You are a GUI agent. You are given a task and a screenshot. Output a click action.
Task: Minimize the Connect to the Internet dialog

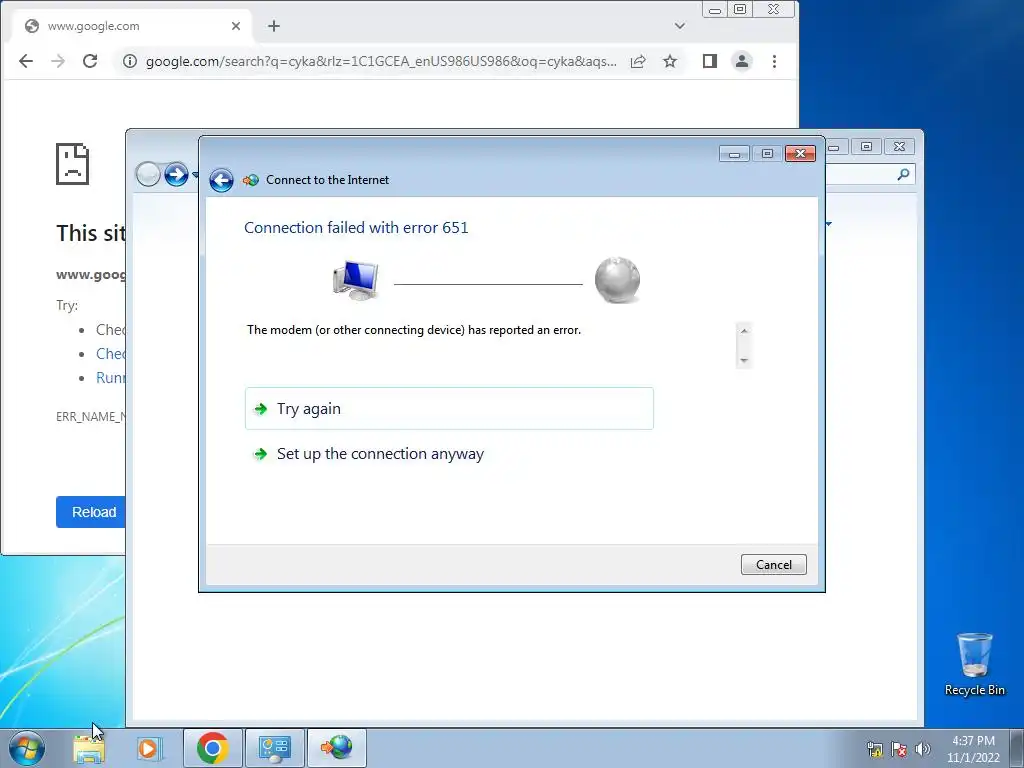click(x=734, y=153)
